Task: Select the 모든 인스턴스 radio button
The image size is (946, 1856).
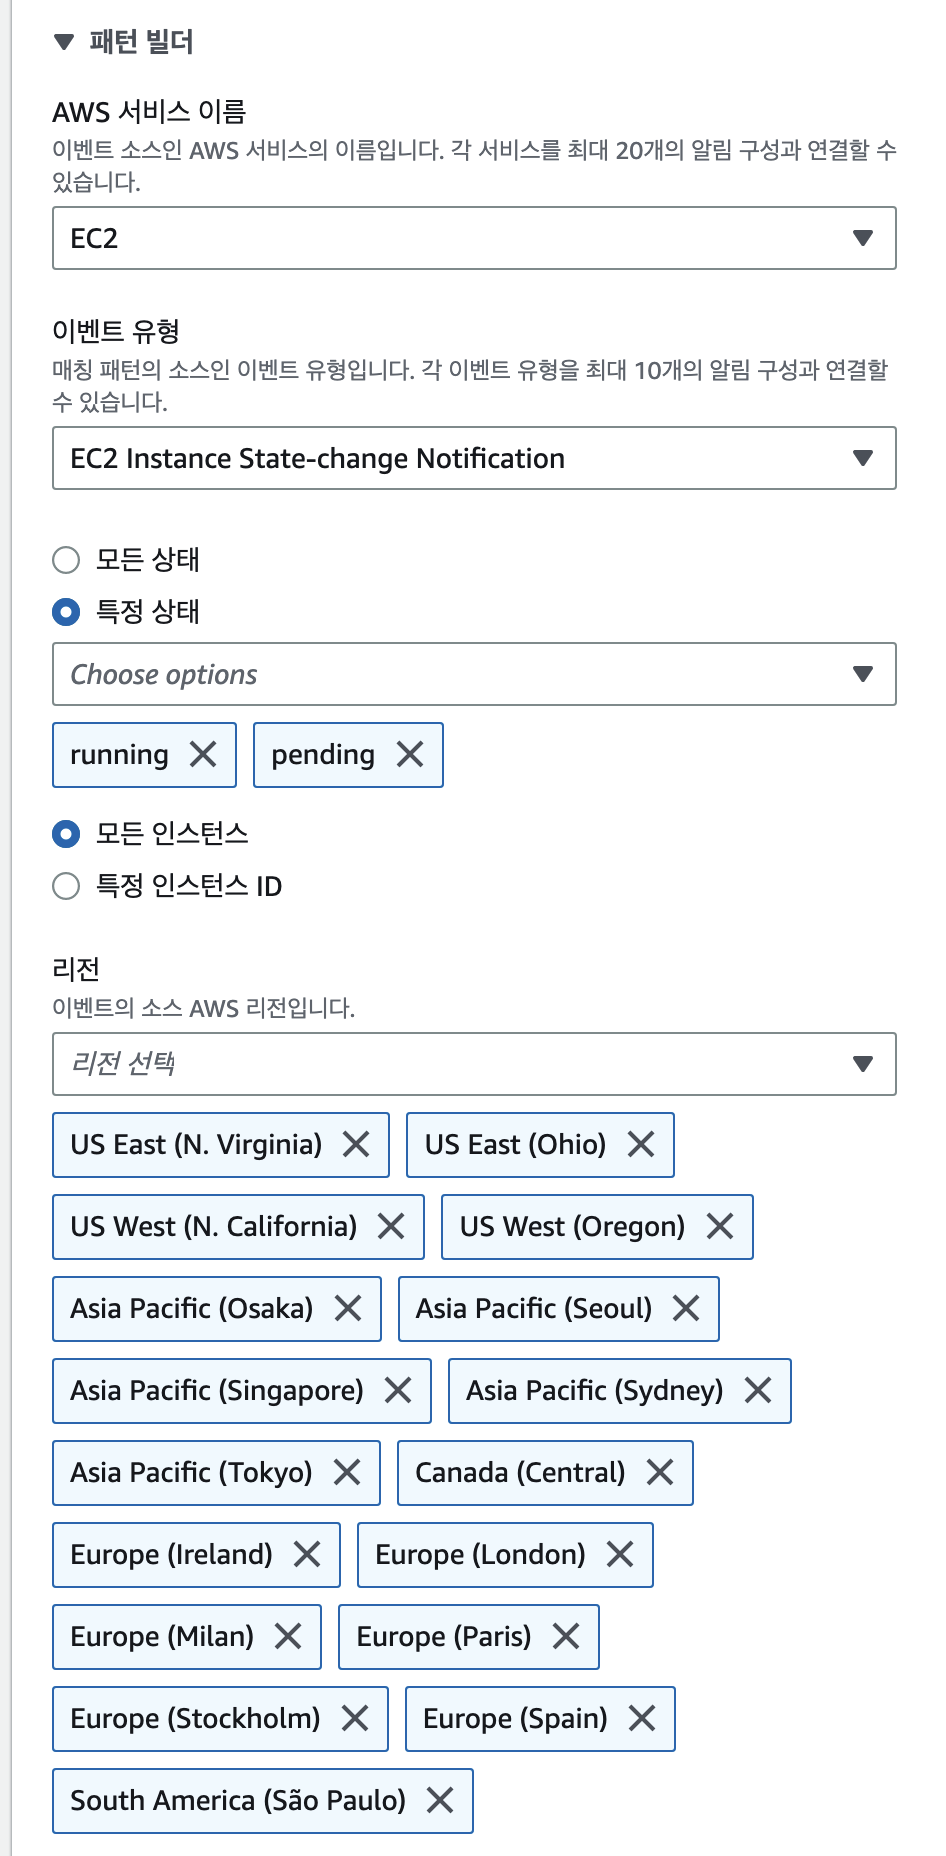Action: pyautogui.click(x=66, y=834)
